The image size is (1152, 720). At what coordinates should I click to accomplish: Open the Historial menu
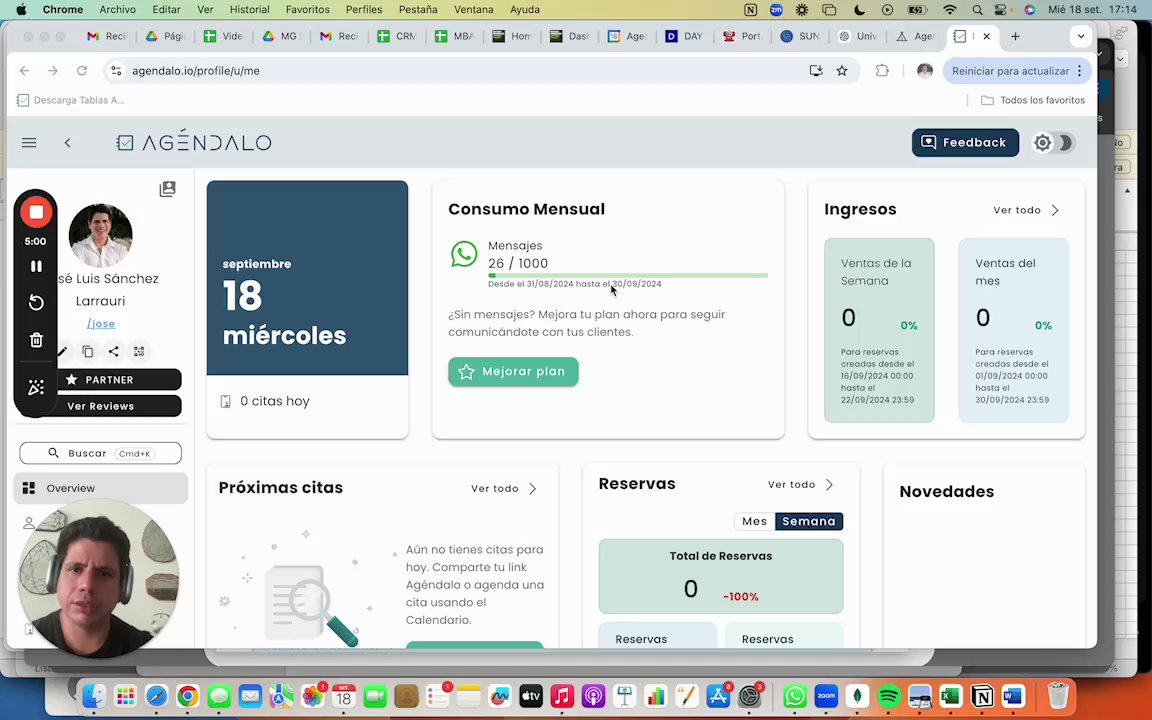click(250, 10)
